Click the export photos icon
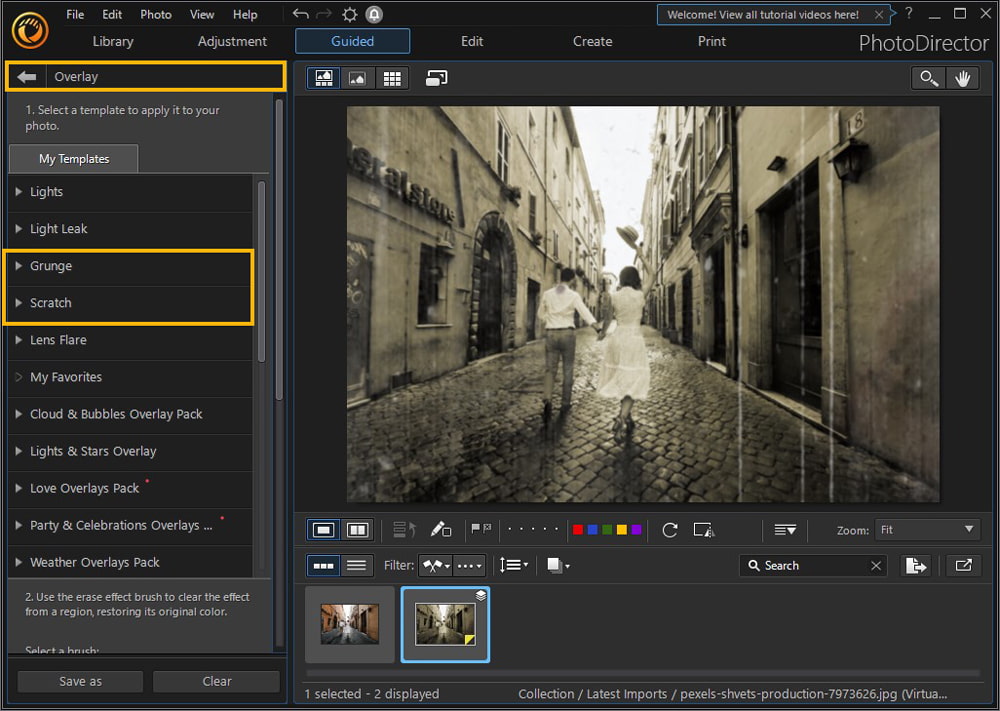 (916, 565)
